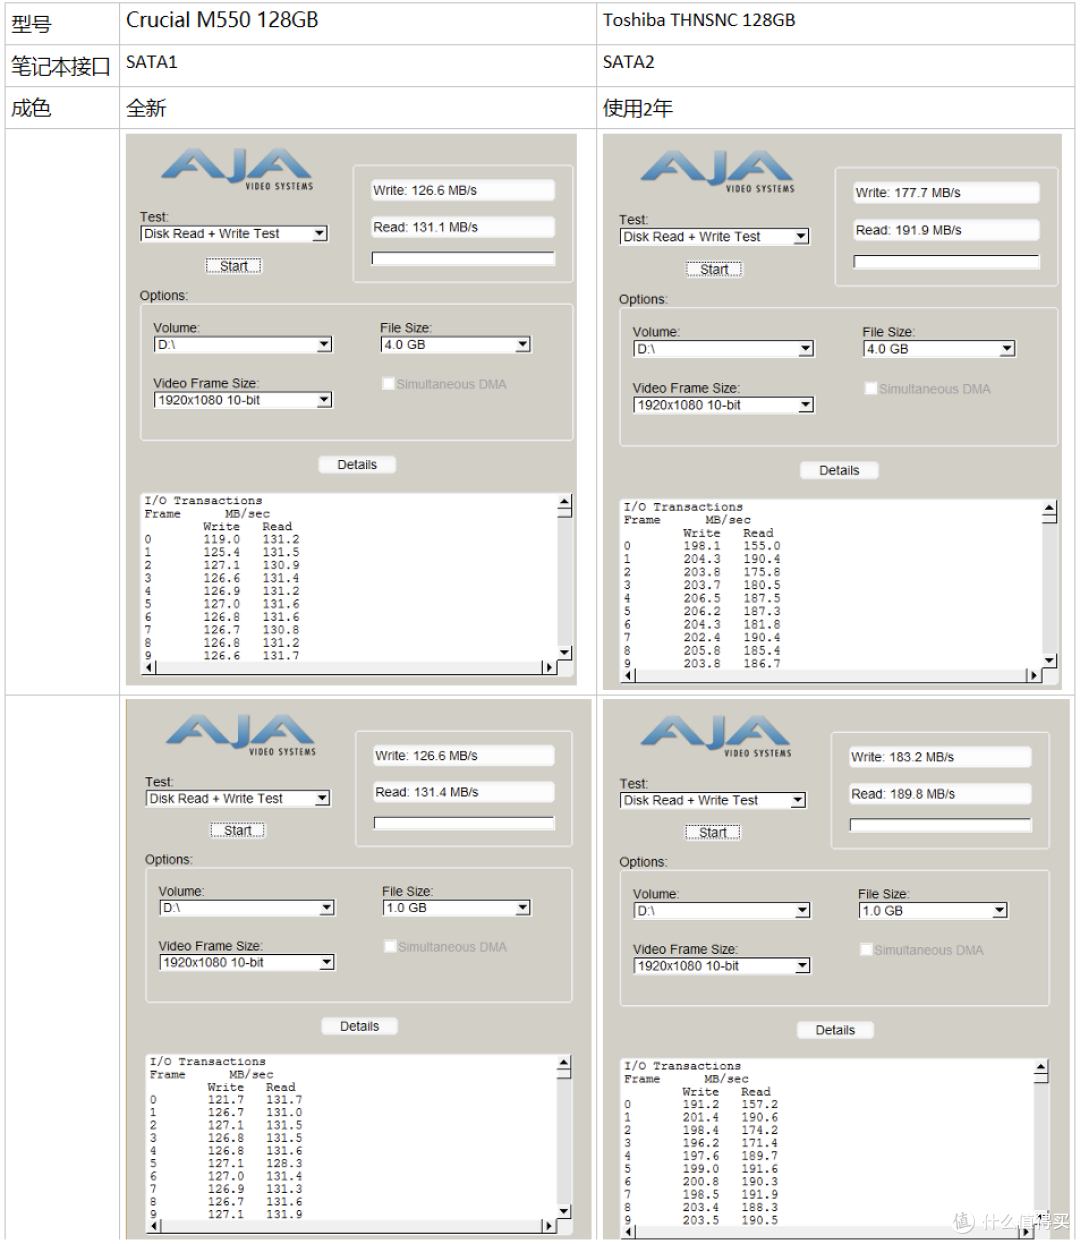1080x1244 pixels.
Task: Click scroll-left arrow in Toshiba 1.0 GB transactions list
Action: click(630, 1232)
